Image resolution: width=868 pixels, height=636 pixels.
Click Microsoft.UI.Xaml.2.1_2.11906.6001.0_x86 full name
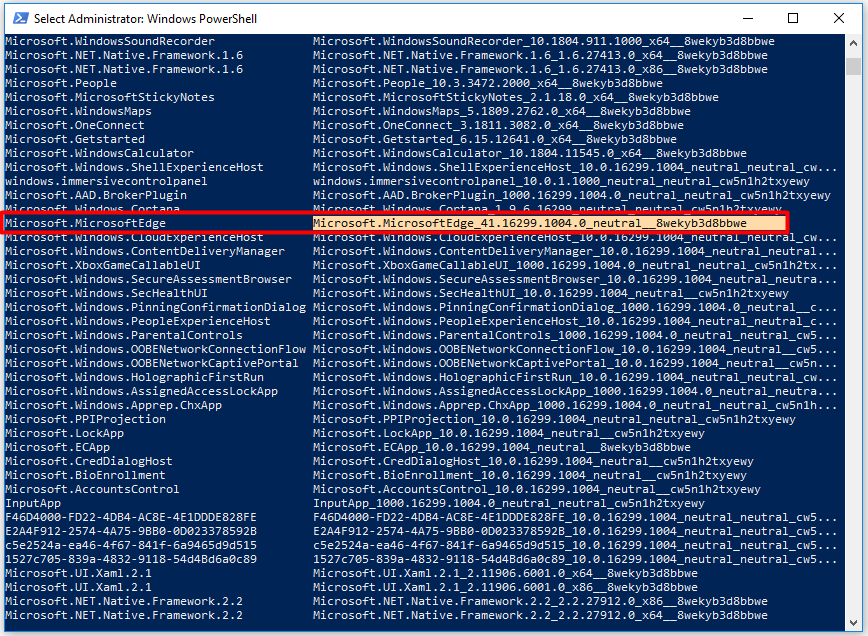point(505,587)
